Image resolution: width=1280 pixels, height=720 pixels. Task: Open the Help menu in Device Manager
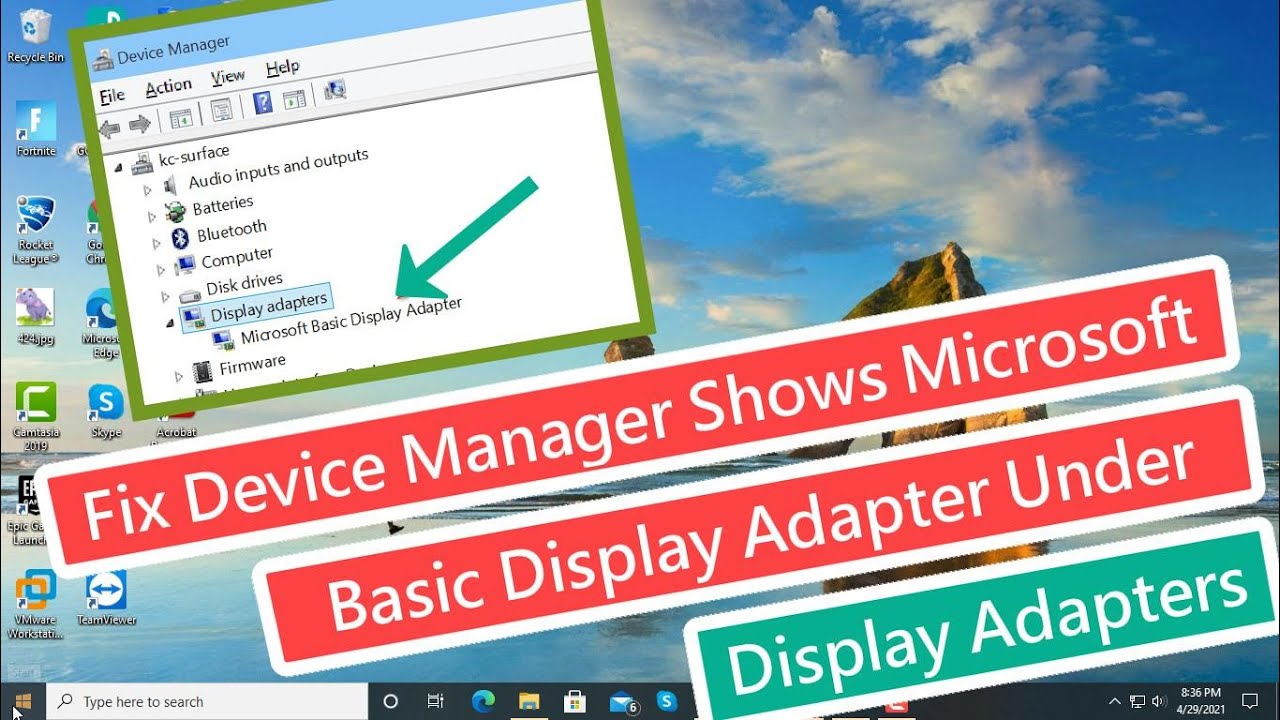283,67
